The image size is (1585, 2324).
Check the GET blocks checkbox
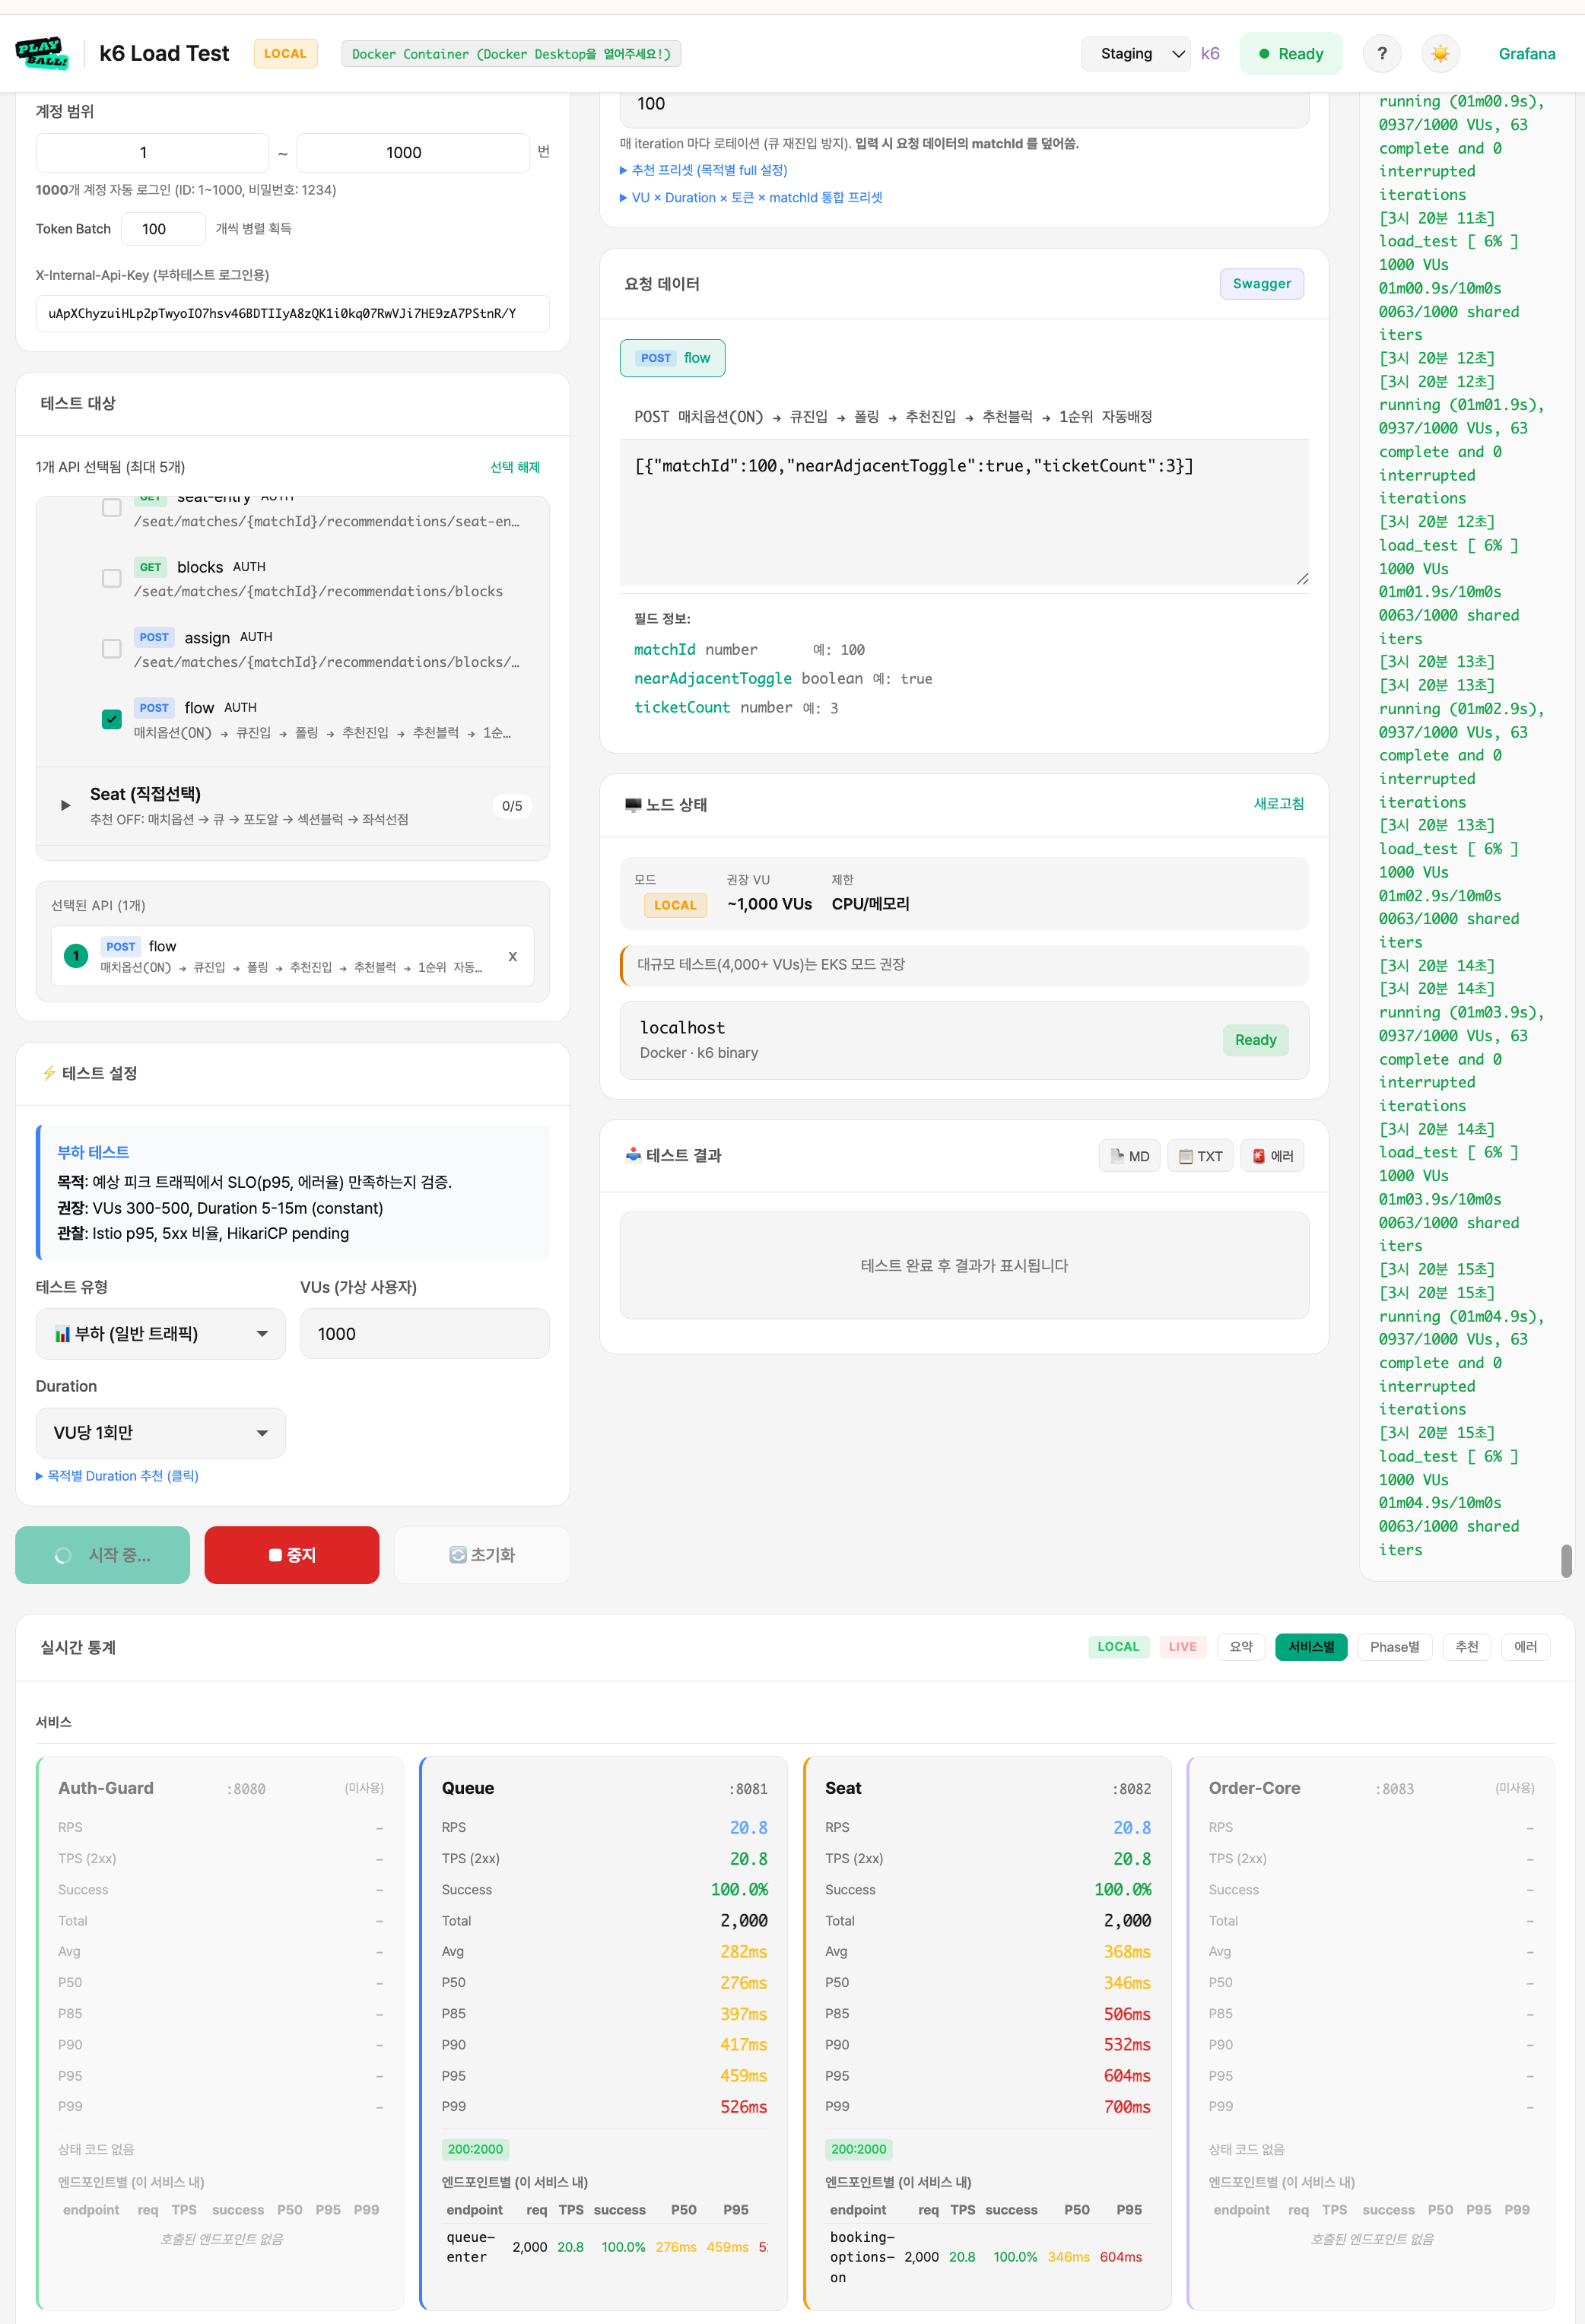pos(112,579)
